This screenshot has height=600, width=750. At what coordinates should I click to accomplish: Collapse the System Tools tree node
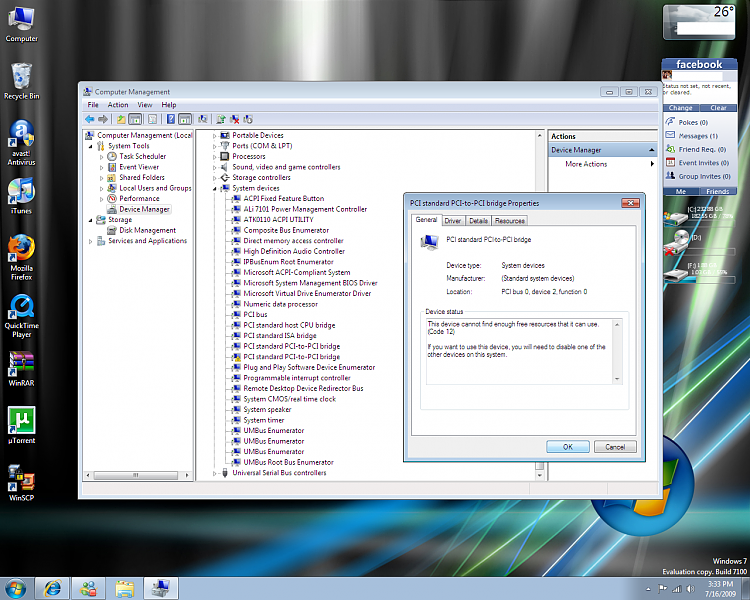pyautogui.click(x=90, y=146)
